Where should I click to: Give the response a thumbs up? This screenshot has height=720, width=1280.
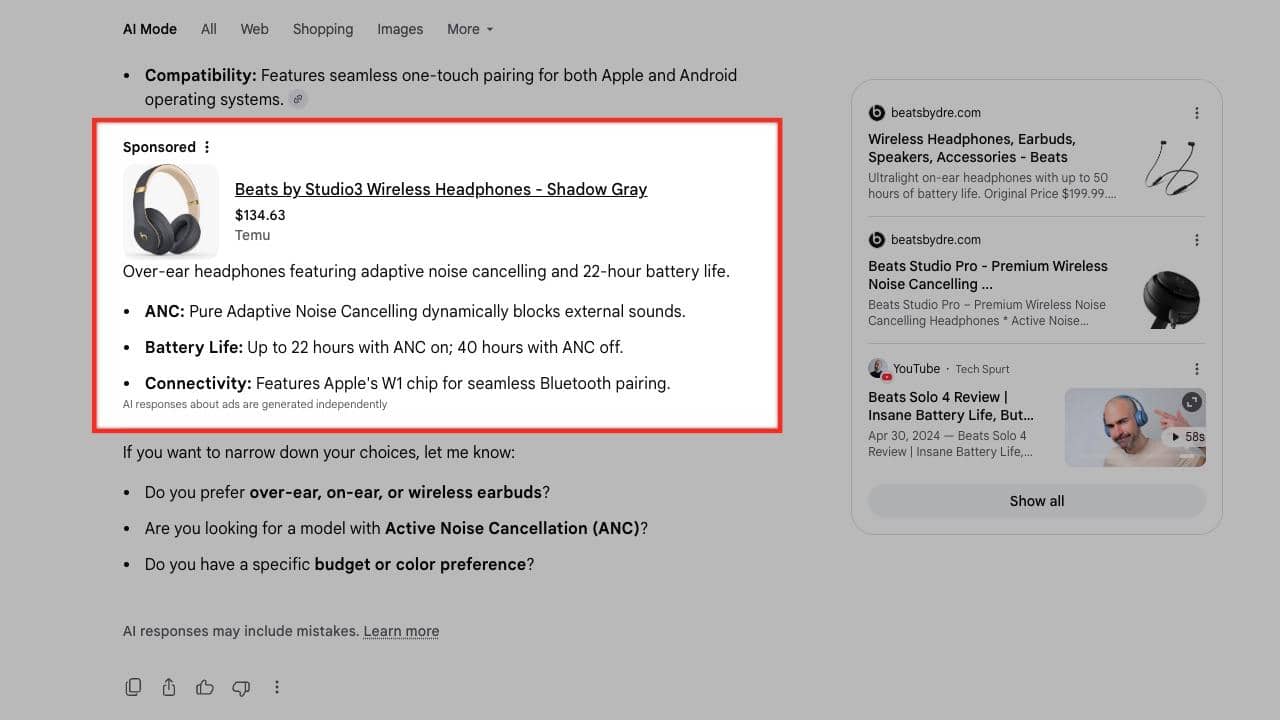(x=205, y=687)
